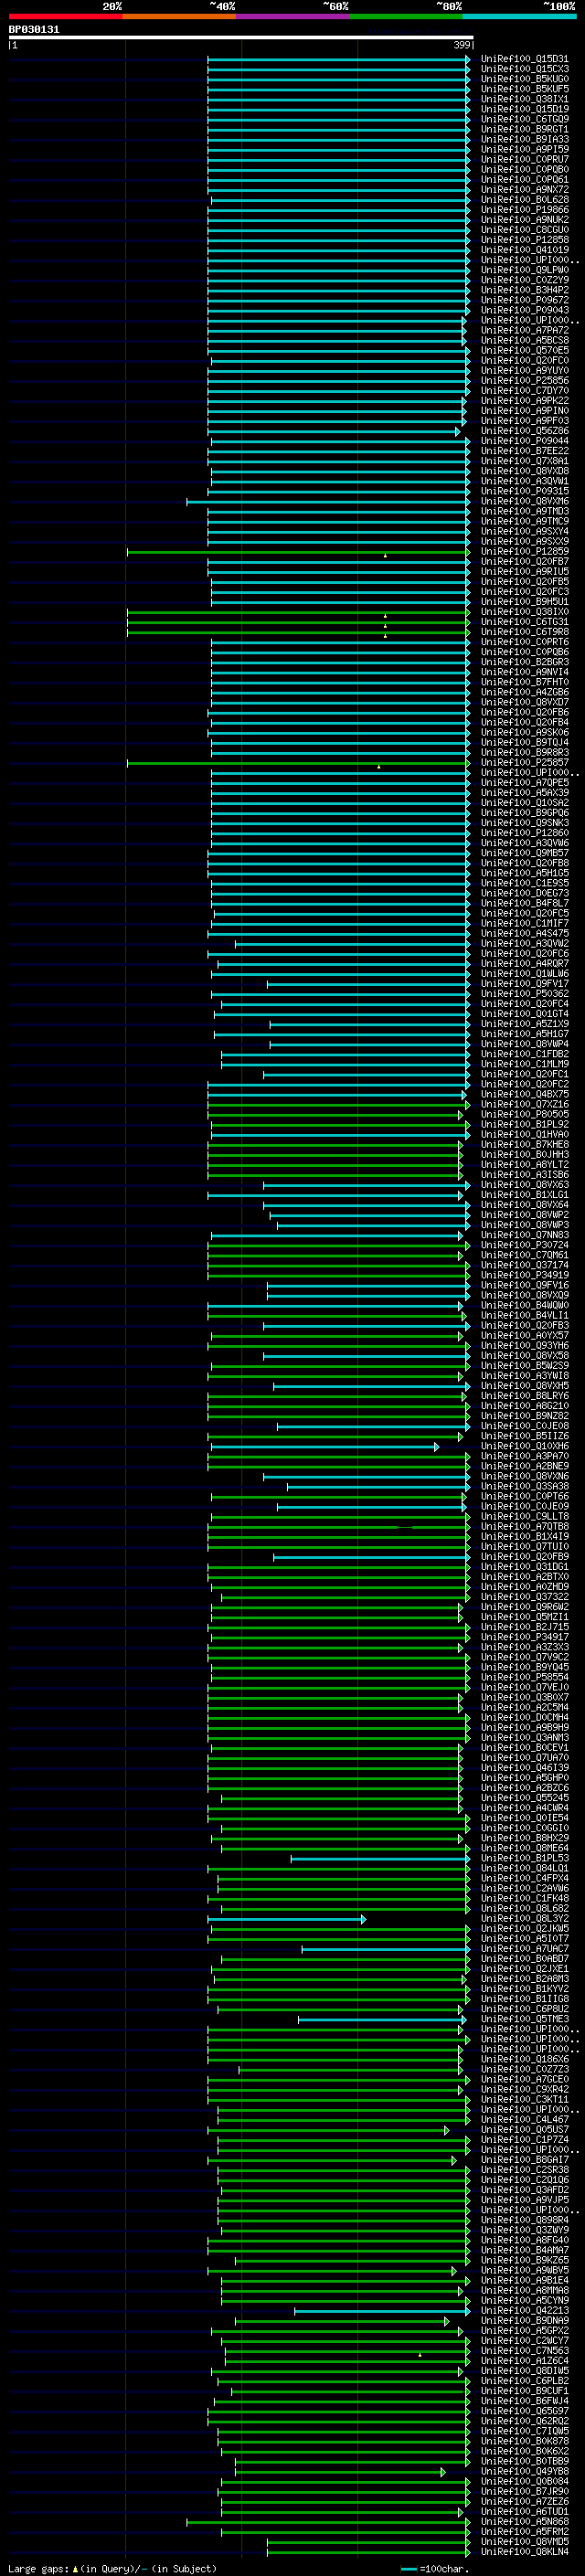Click the red identity legend segment
The image size is (585, 2576).
[x=65, y=16]
